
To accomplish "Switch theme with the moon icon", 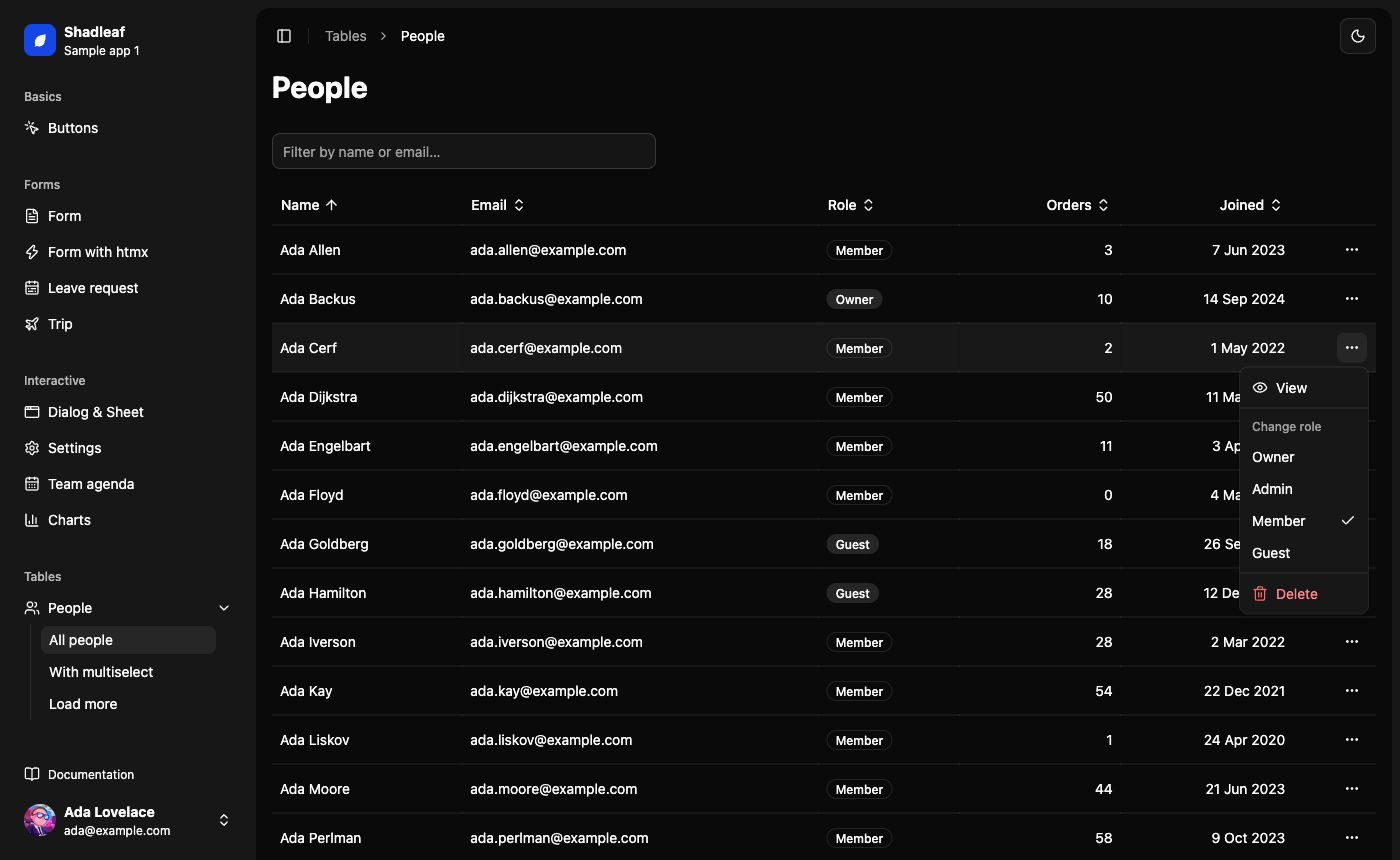I will [1358, 36].
